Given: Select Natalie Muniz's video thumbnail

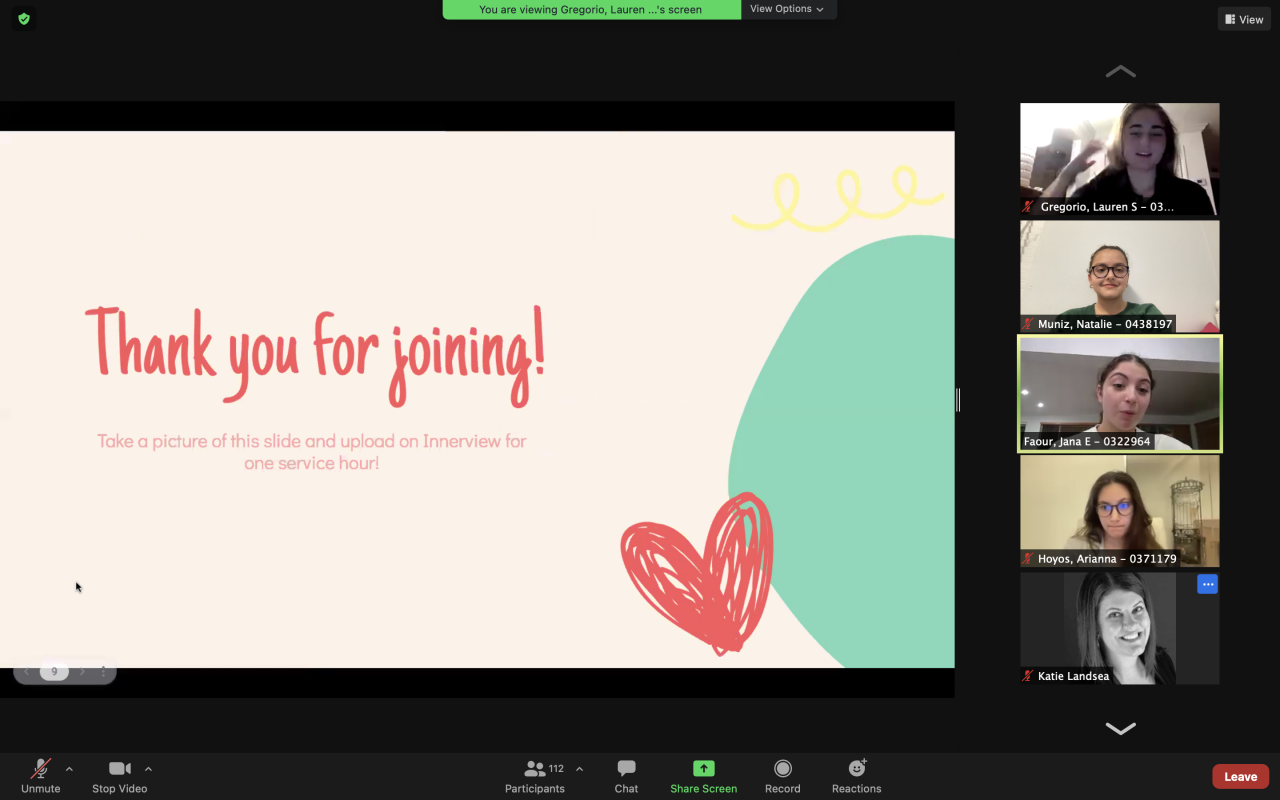Looking at the screenshot, I should [x=1119, y=275].
